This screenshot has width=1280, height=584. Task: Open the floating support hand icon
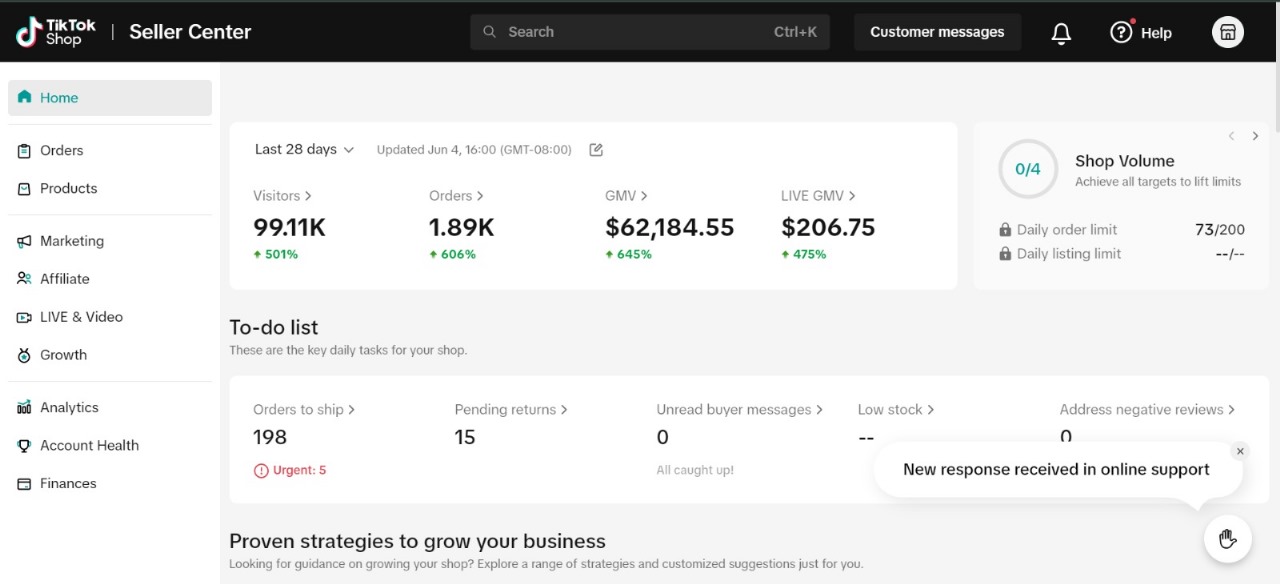(x=1227, y=539)
